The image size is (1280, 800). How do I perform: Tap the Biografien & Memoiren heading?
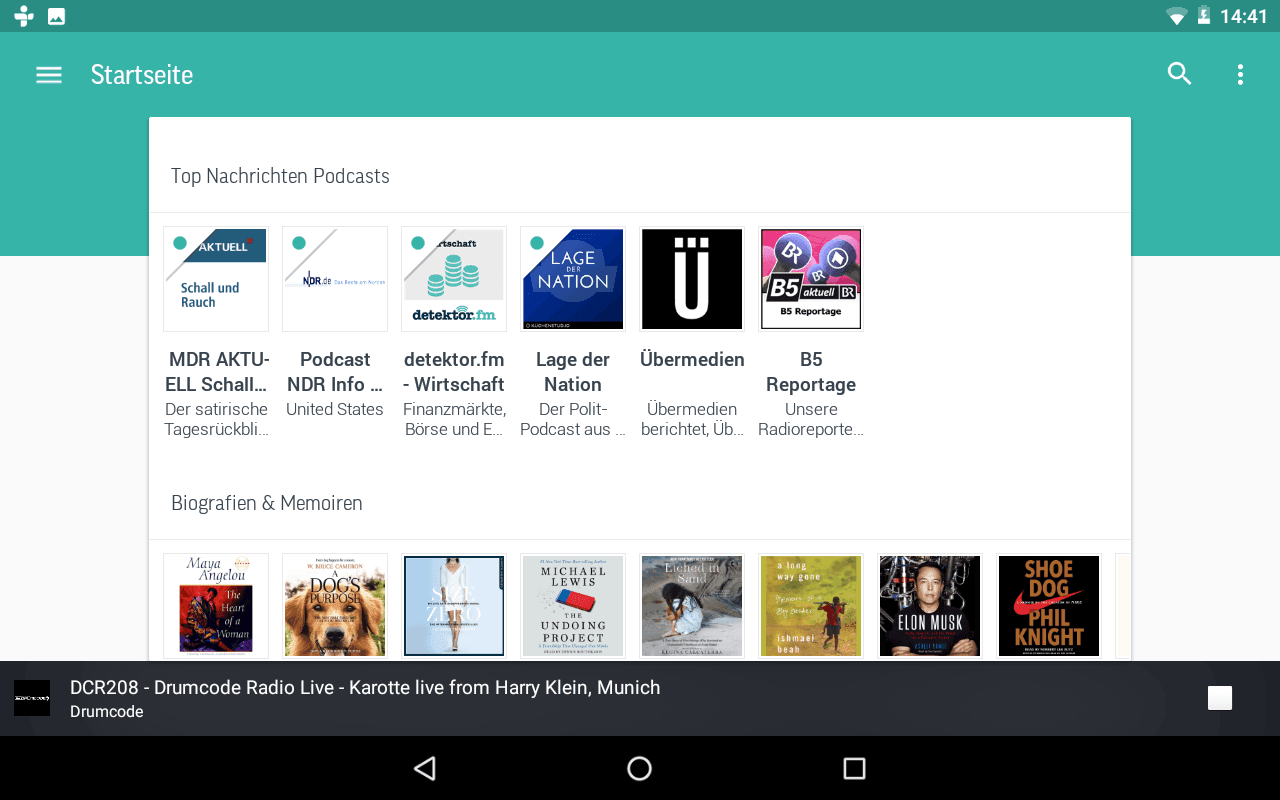point(267,503)
